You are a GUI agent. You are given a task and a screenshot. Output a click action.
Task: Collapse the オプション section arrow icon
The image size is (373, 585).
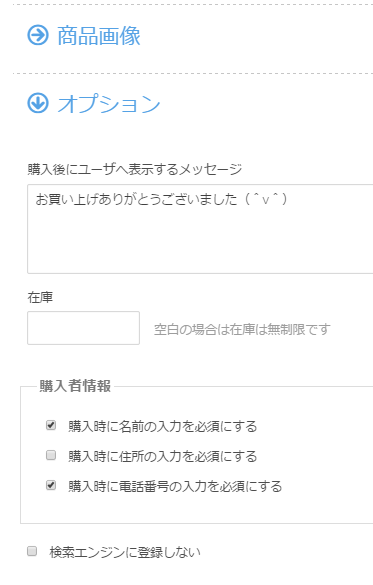click(38, 103)
